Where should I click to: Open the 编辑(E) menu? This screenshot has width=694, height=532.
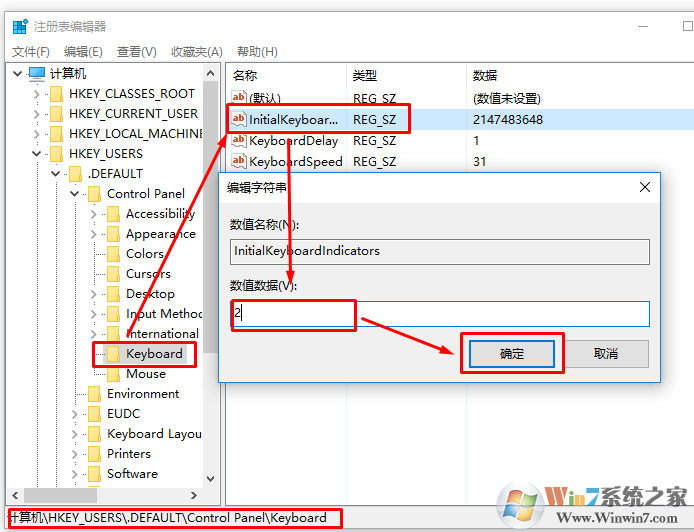pyautogui.click(x=83, y=52)
